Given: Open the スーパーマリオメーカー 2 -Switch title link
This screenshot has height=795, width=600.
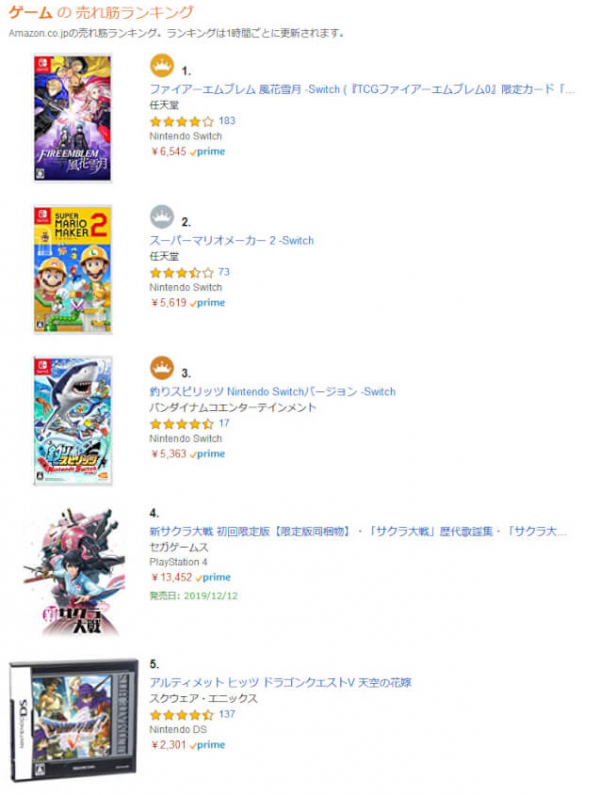Looking at the screenshot, I should click(232, 240).
